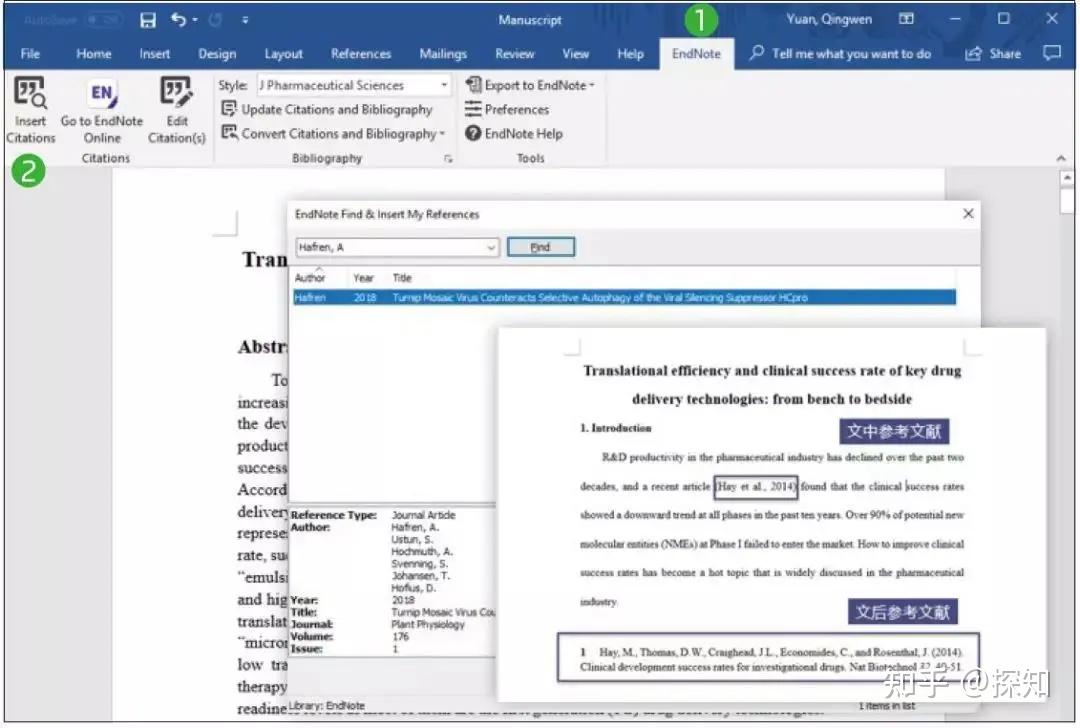Open the Review ribbon tab
The width and height of the screenshot is (1080, 728).
[514, 53]
